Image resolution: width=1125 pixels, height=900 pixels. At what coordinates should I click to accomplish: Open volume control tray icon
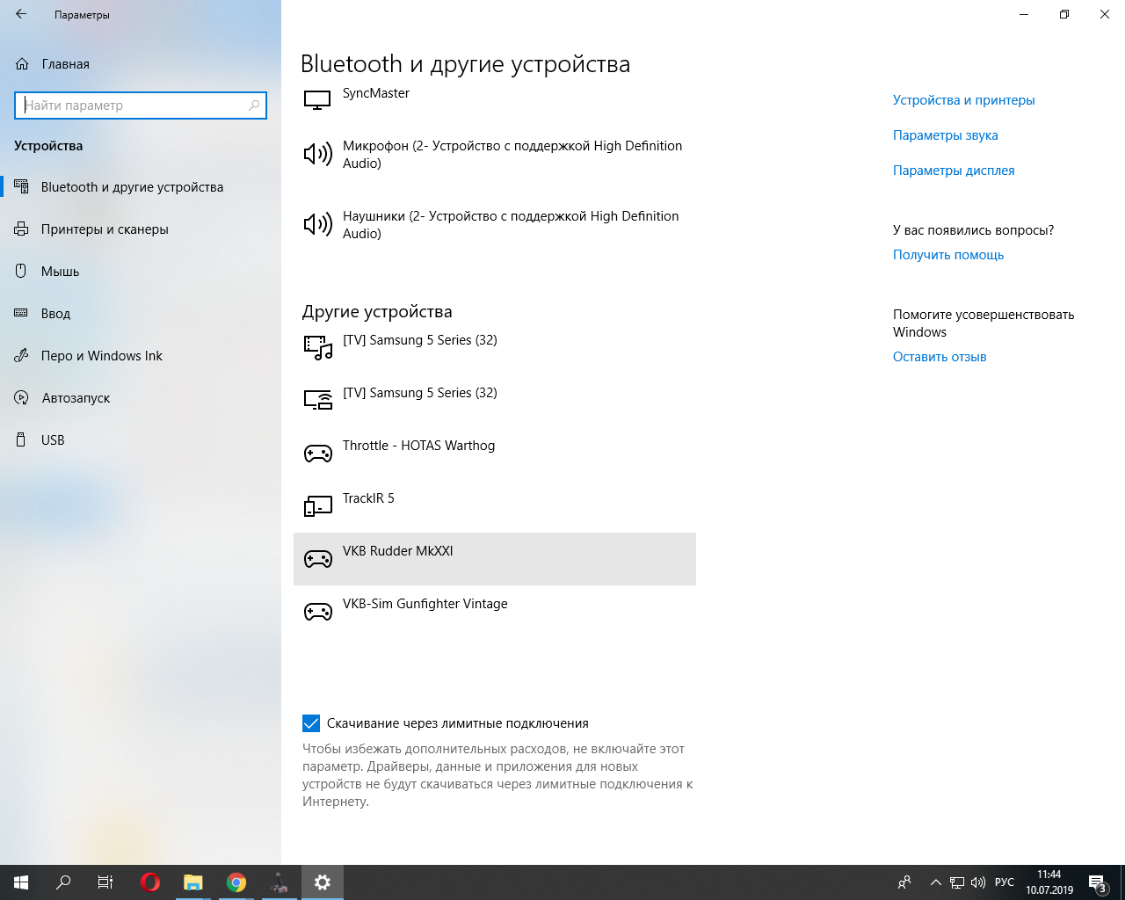[977, 882]
